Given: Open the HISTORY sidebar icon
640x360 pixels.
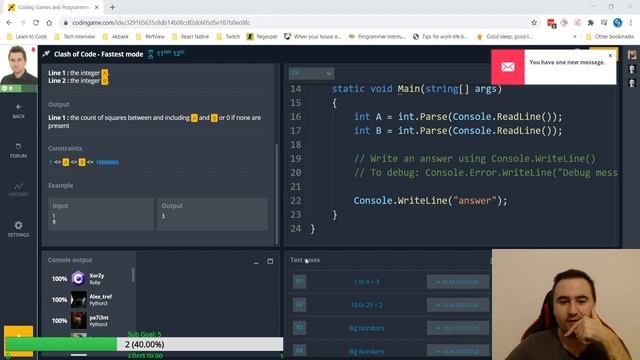Looking at the screenshot, I should tap(18, 190).
